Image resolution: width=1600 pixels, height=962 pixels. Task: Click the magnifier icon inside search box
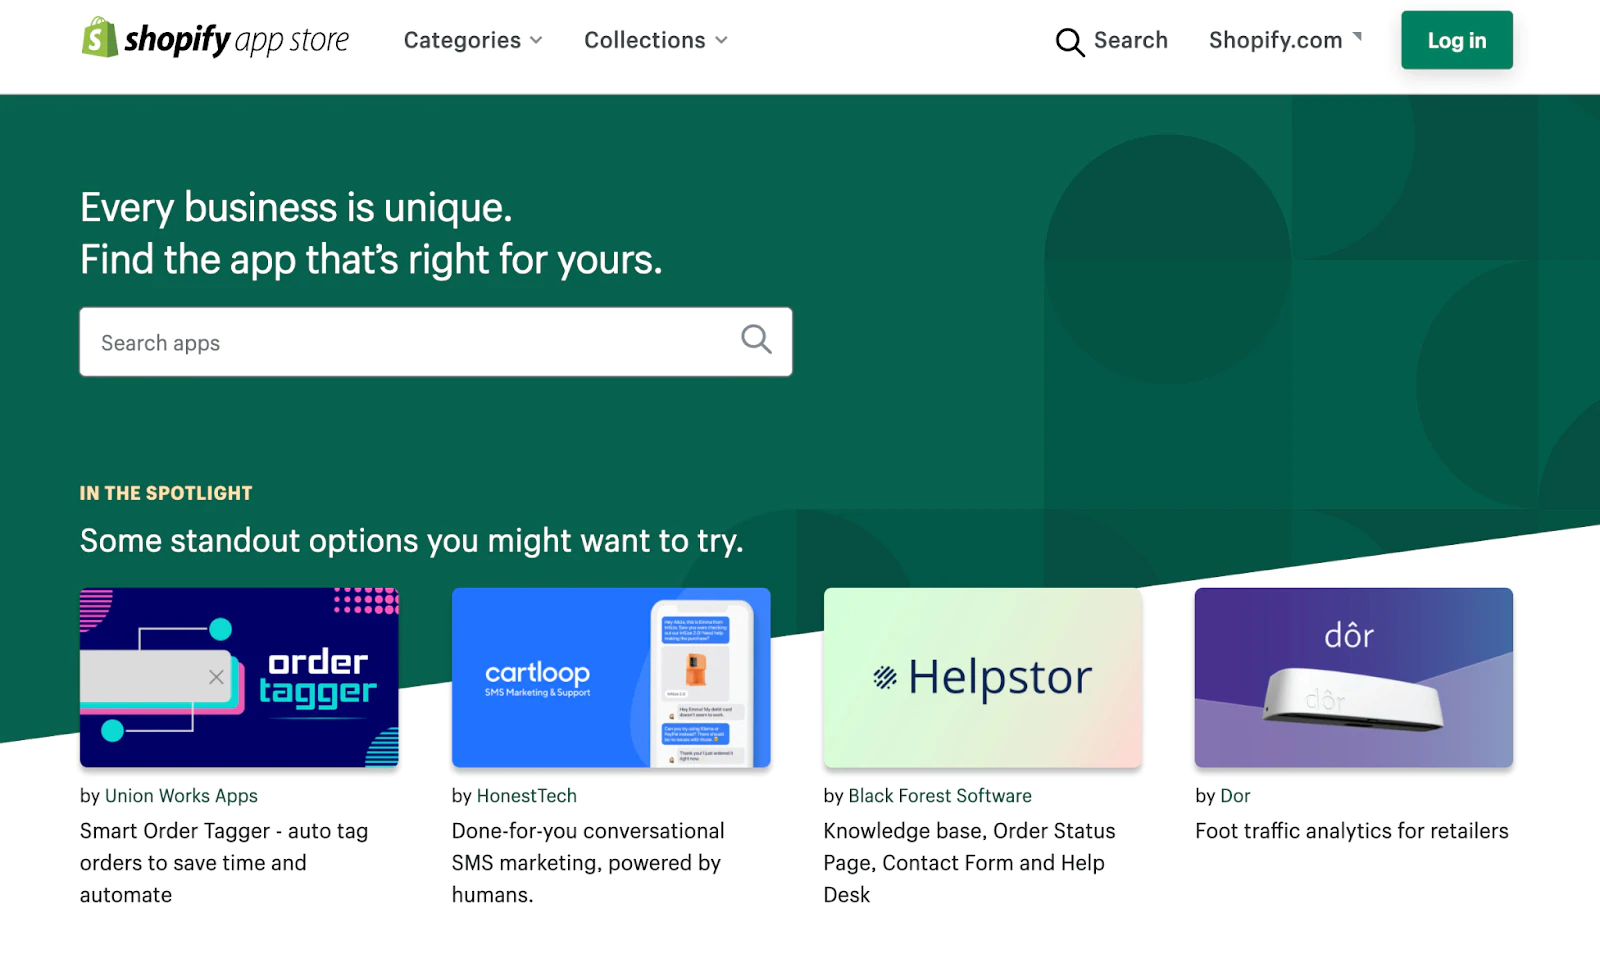[x=756, y=340]
